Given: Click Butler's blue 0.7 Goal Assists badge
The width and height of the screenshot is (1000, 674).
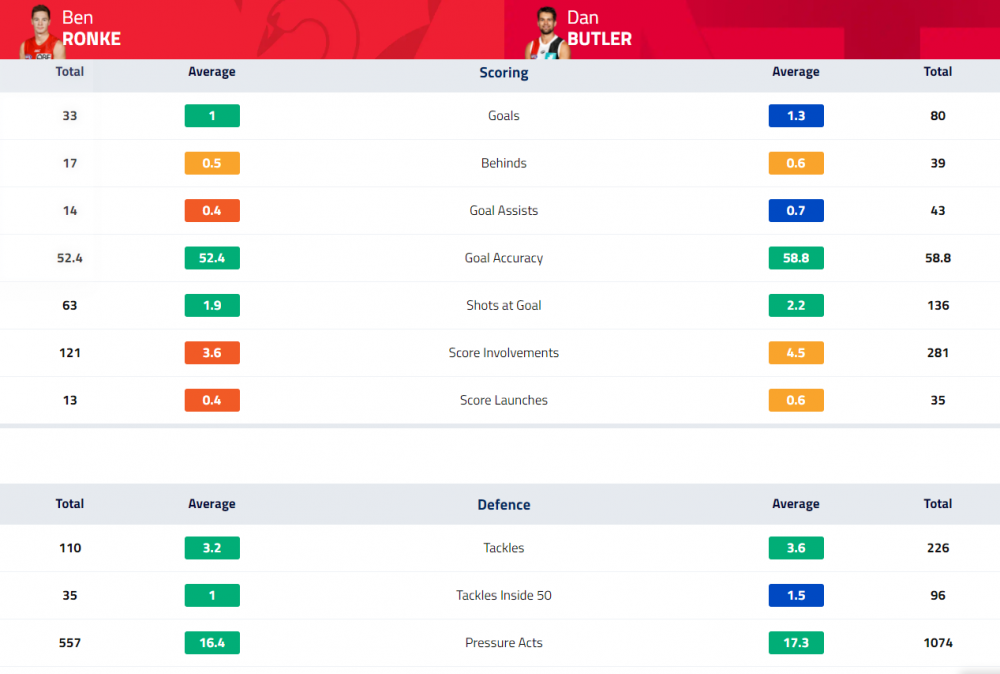Looking at the screenshot, I should click(x=796, y=210).
